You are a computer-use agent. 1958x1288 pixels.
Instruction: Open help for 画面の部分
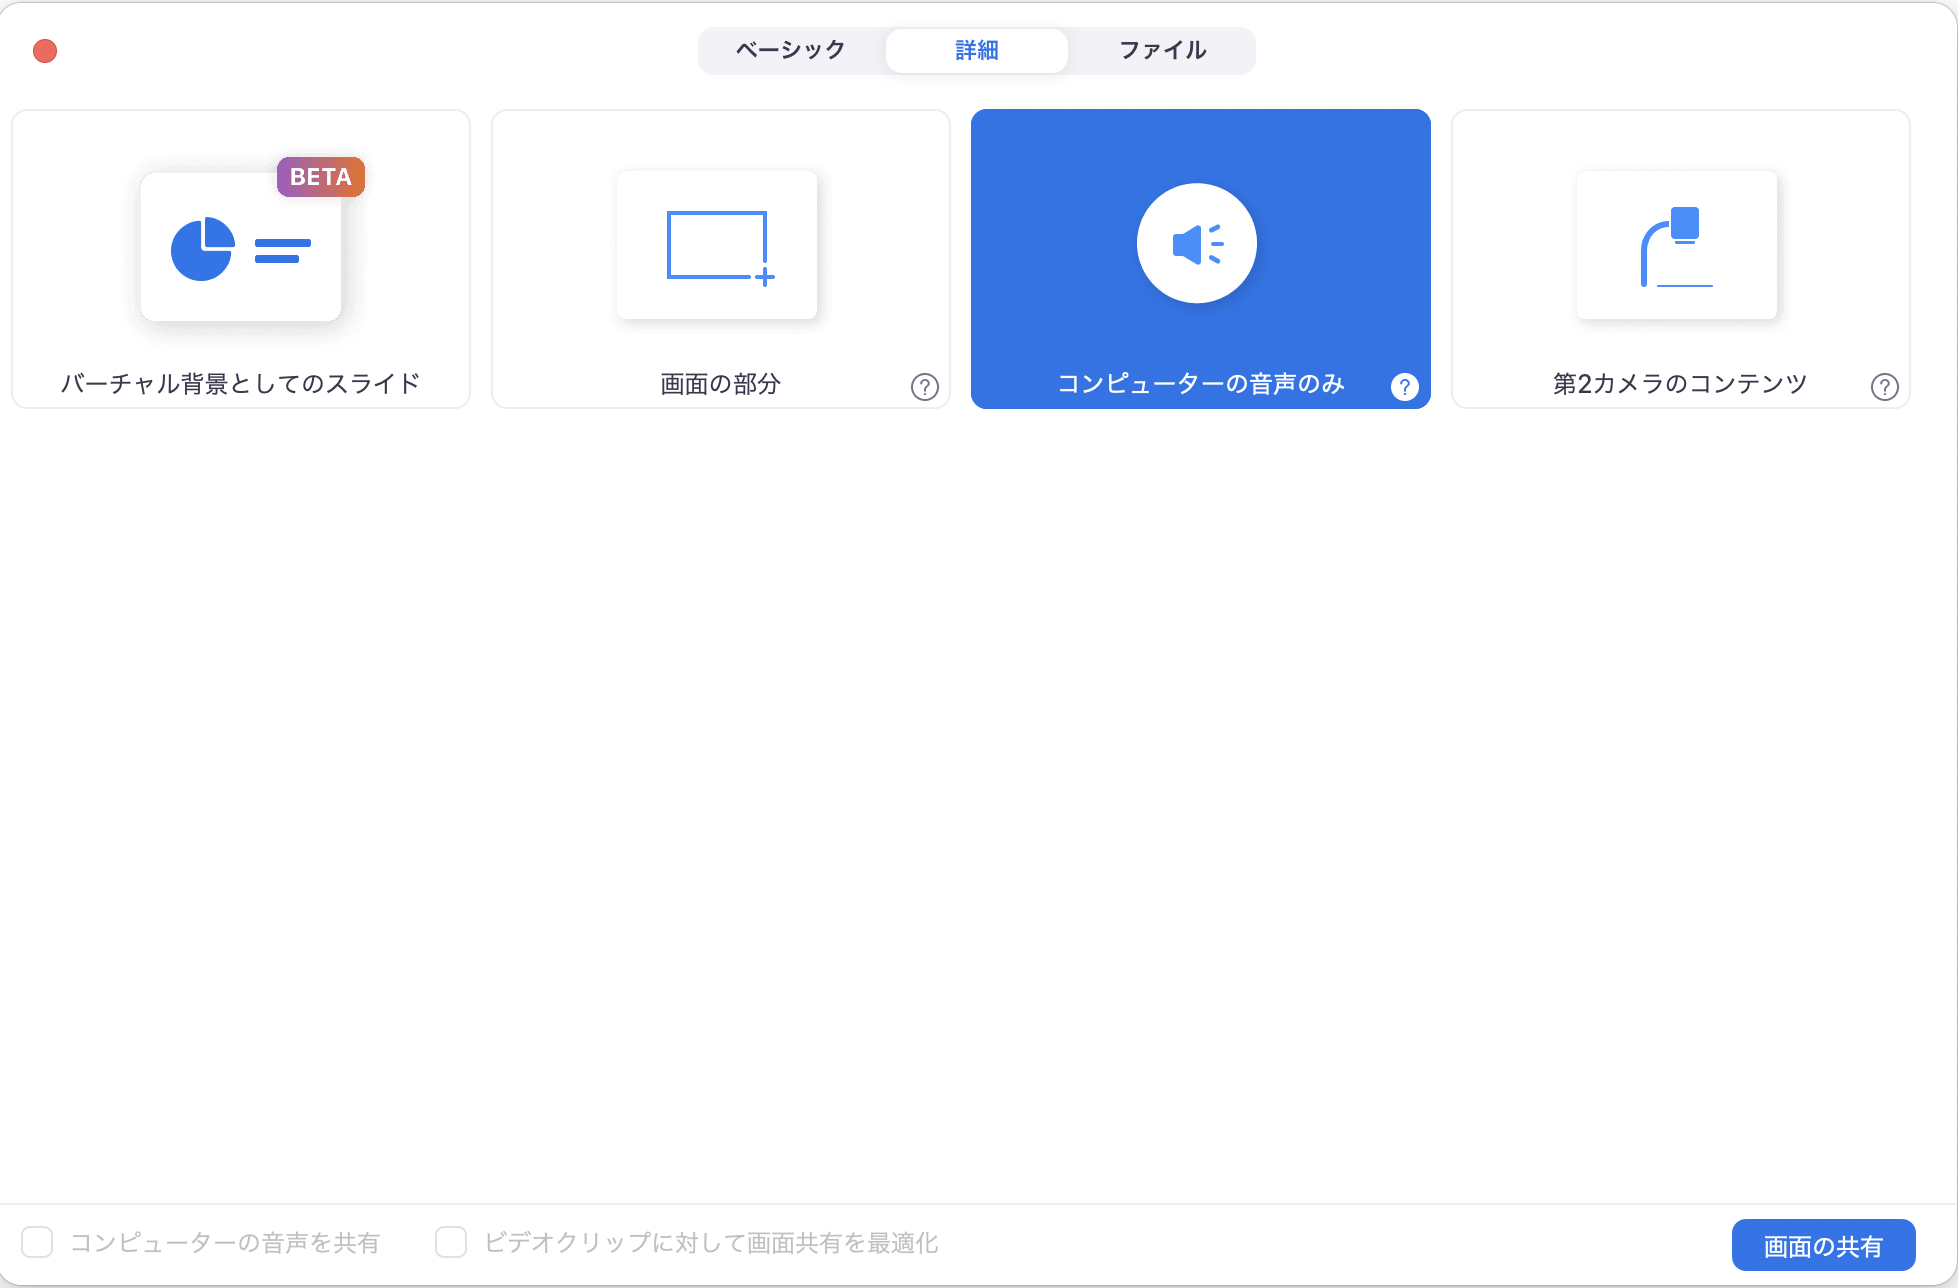[925, 387]
